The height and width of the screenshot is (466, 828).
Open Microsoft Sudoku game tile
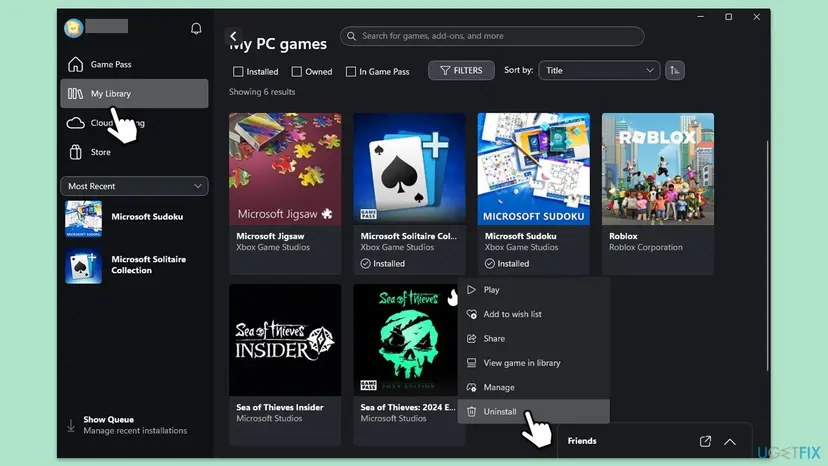pos(533,193)
